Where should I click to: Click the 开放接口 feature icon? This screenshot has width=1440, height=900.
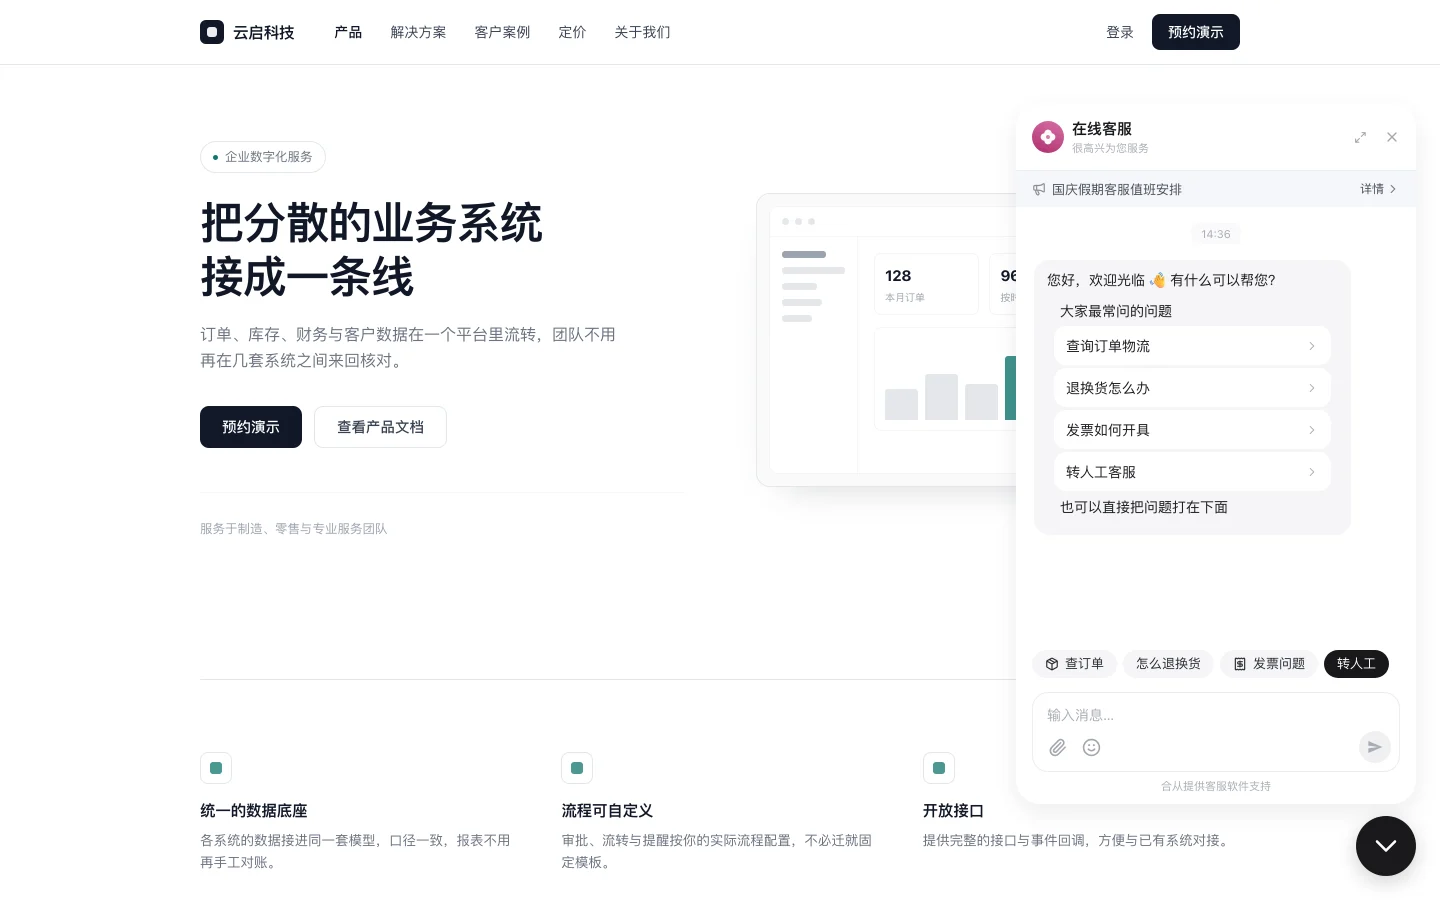click(x=939, y=768)
